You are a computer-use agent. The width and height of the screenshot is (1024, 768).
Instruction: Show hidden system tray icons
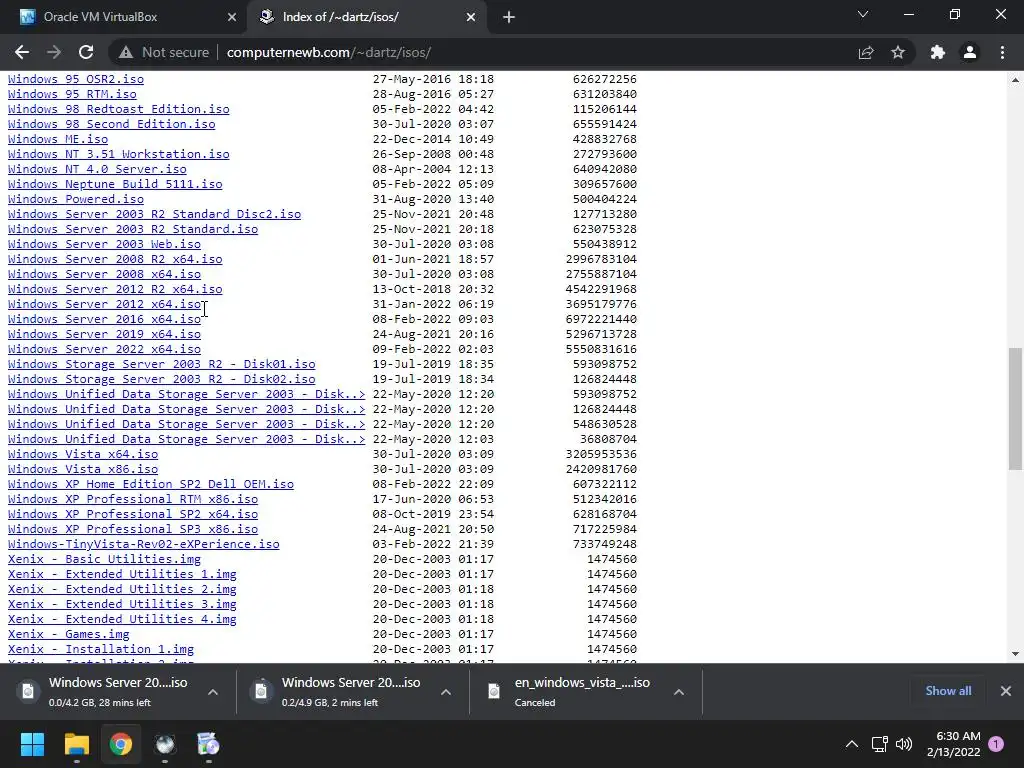click(x=852, y=744)
